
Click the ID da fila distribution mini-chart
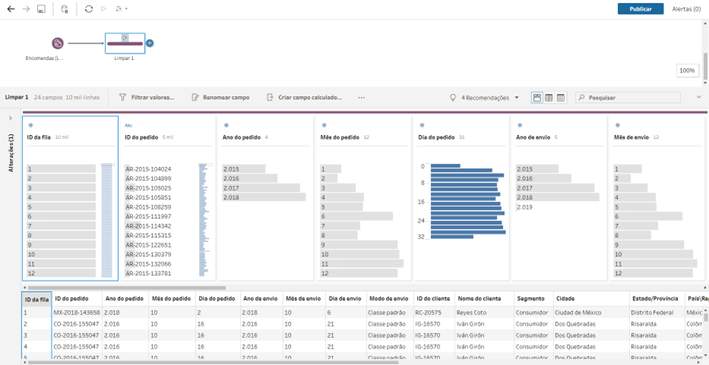tap(107, 220)
